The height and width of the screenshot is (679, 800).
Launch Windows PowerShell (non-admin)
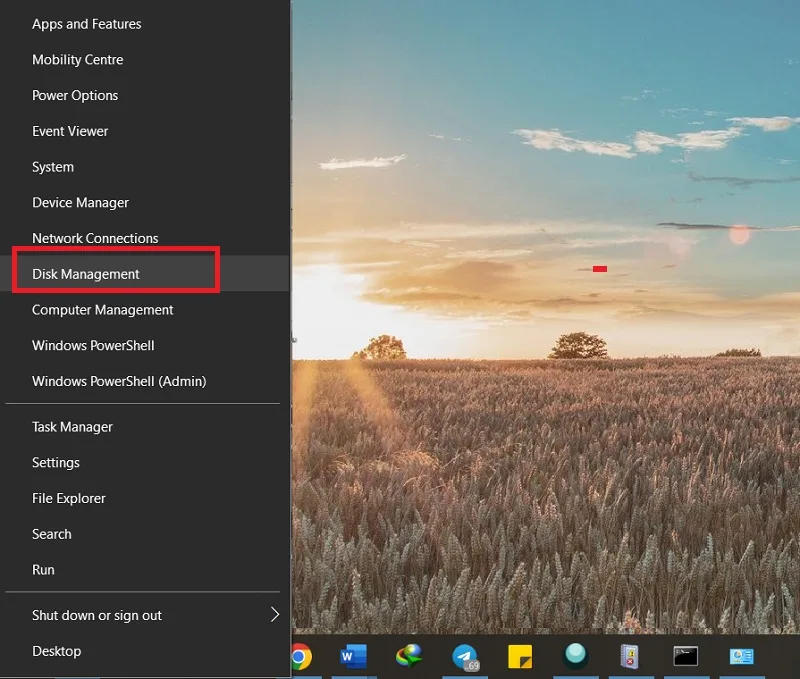[x=145, y=345]
